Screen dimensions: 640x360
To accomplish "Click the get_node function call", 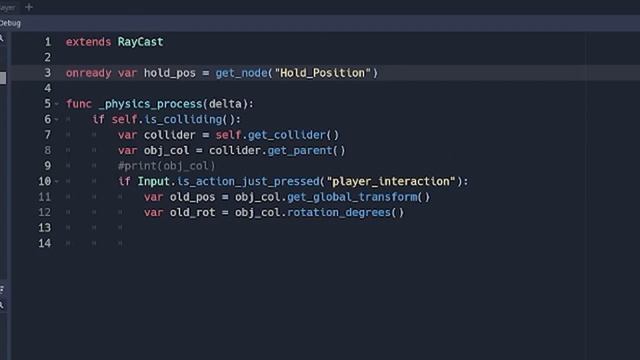I will pos(241,73).
